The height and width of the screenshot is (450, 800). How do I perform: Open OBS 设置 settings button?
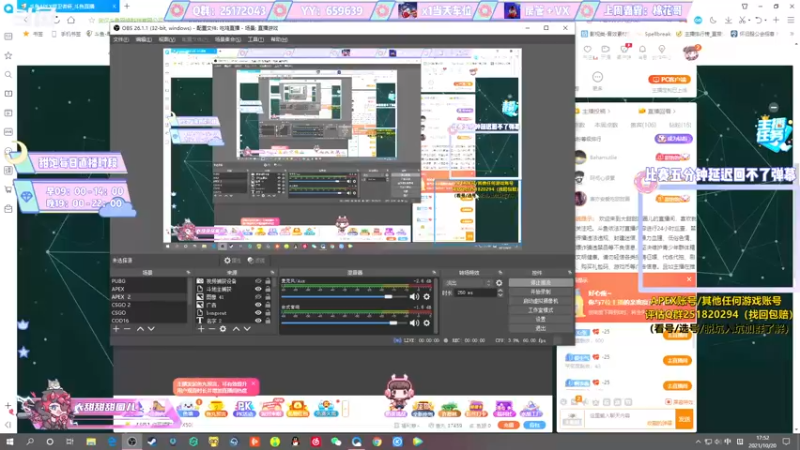point(540,319)
